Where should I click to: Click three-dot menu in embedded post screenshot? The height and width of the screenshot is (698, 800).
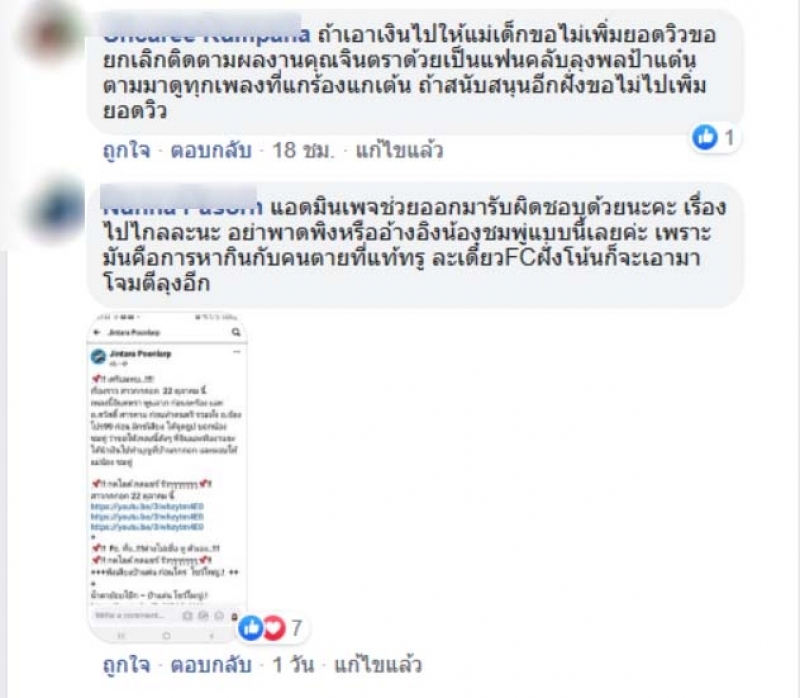[237, 352]
